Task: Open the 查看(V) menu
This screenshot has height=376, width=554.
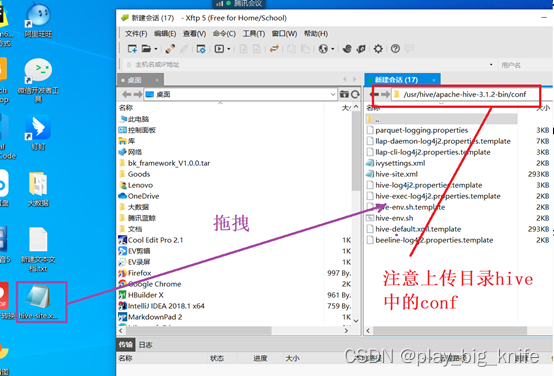Action: tap(194, 34)
